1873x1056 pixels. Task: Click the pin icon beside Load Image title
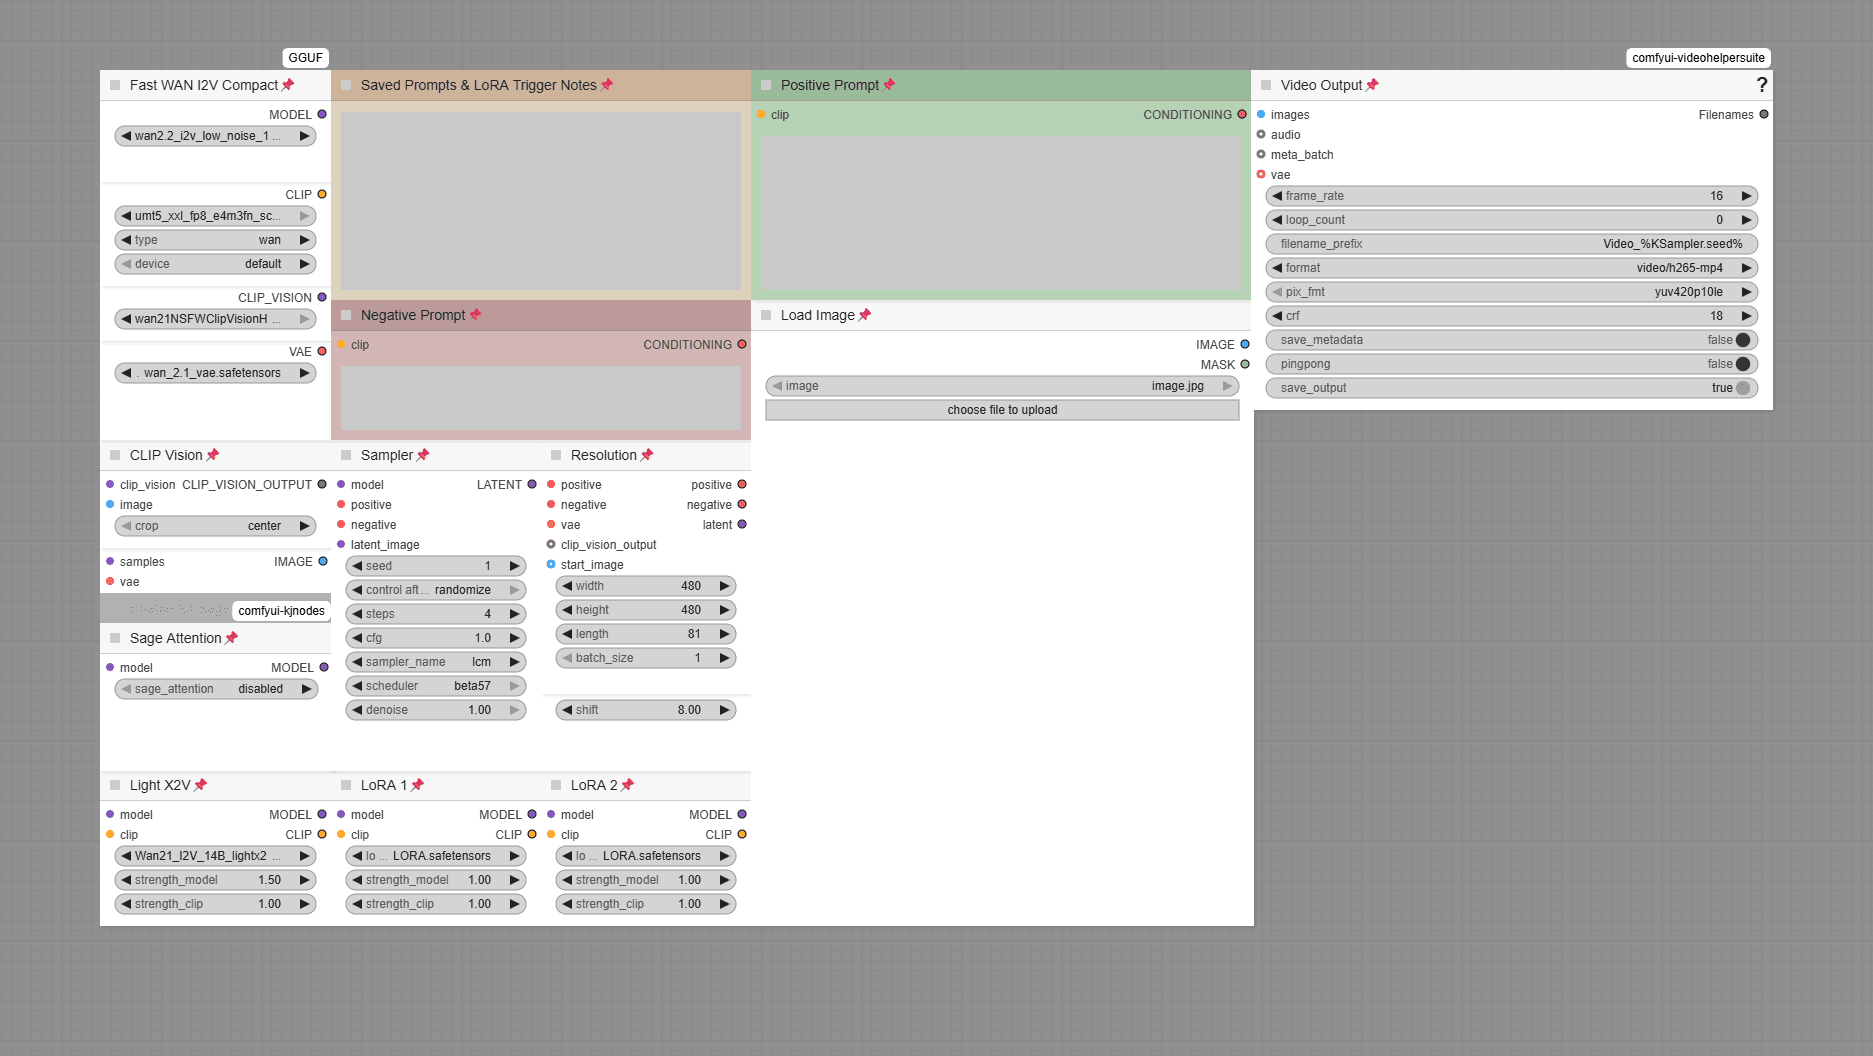pos(865,315)
